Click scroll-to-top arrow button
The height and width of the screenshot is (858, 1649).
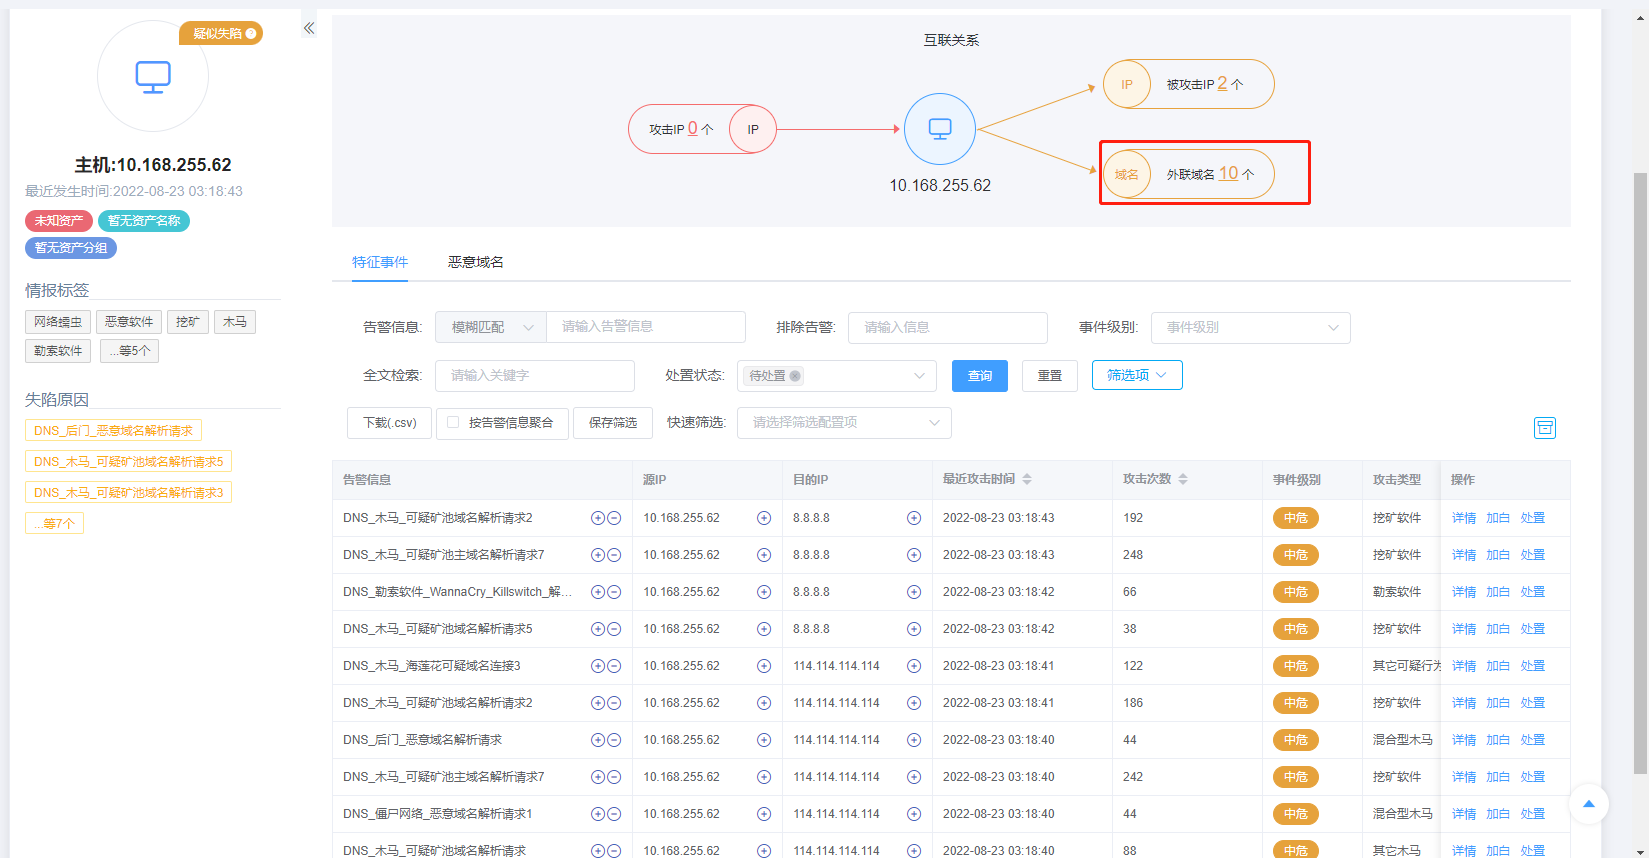click(x=1588, y=804)
